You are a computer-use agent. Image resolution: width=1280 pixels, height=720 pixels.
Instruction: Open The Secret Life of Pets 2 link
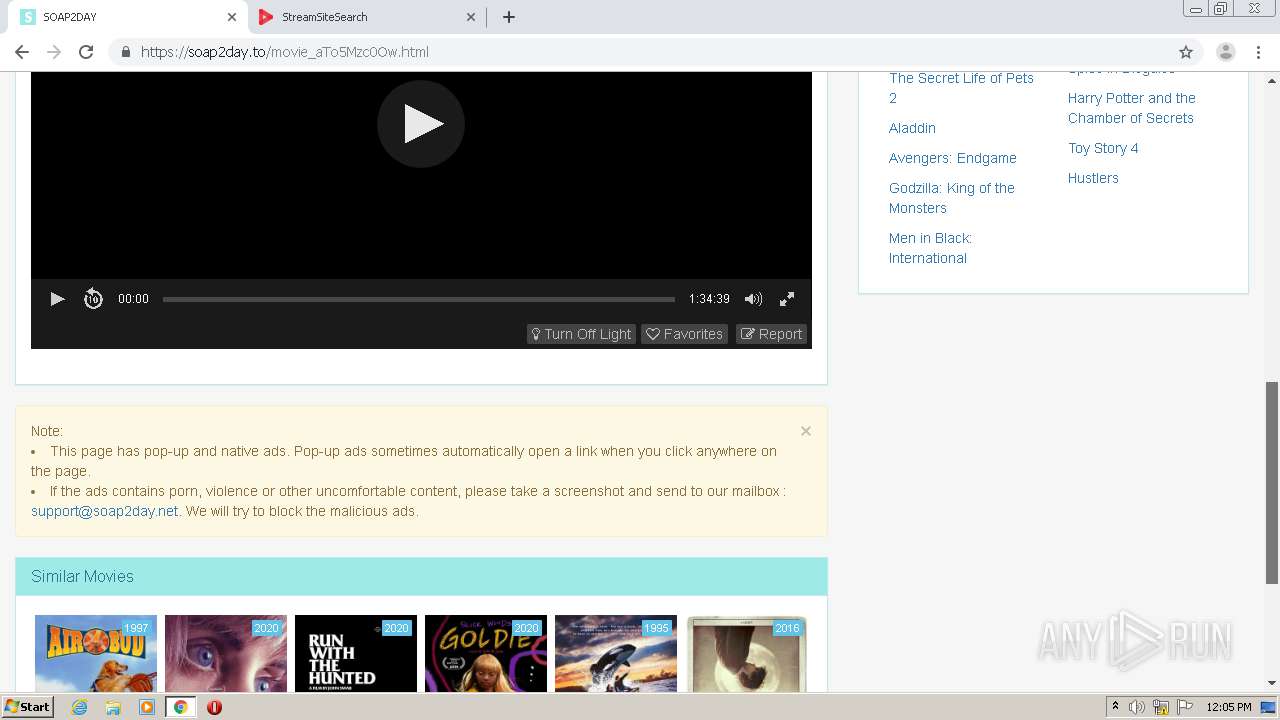[961, 88]
